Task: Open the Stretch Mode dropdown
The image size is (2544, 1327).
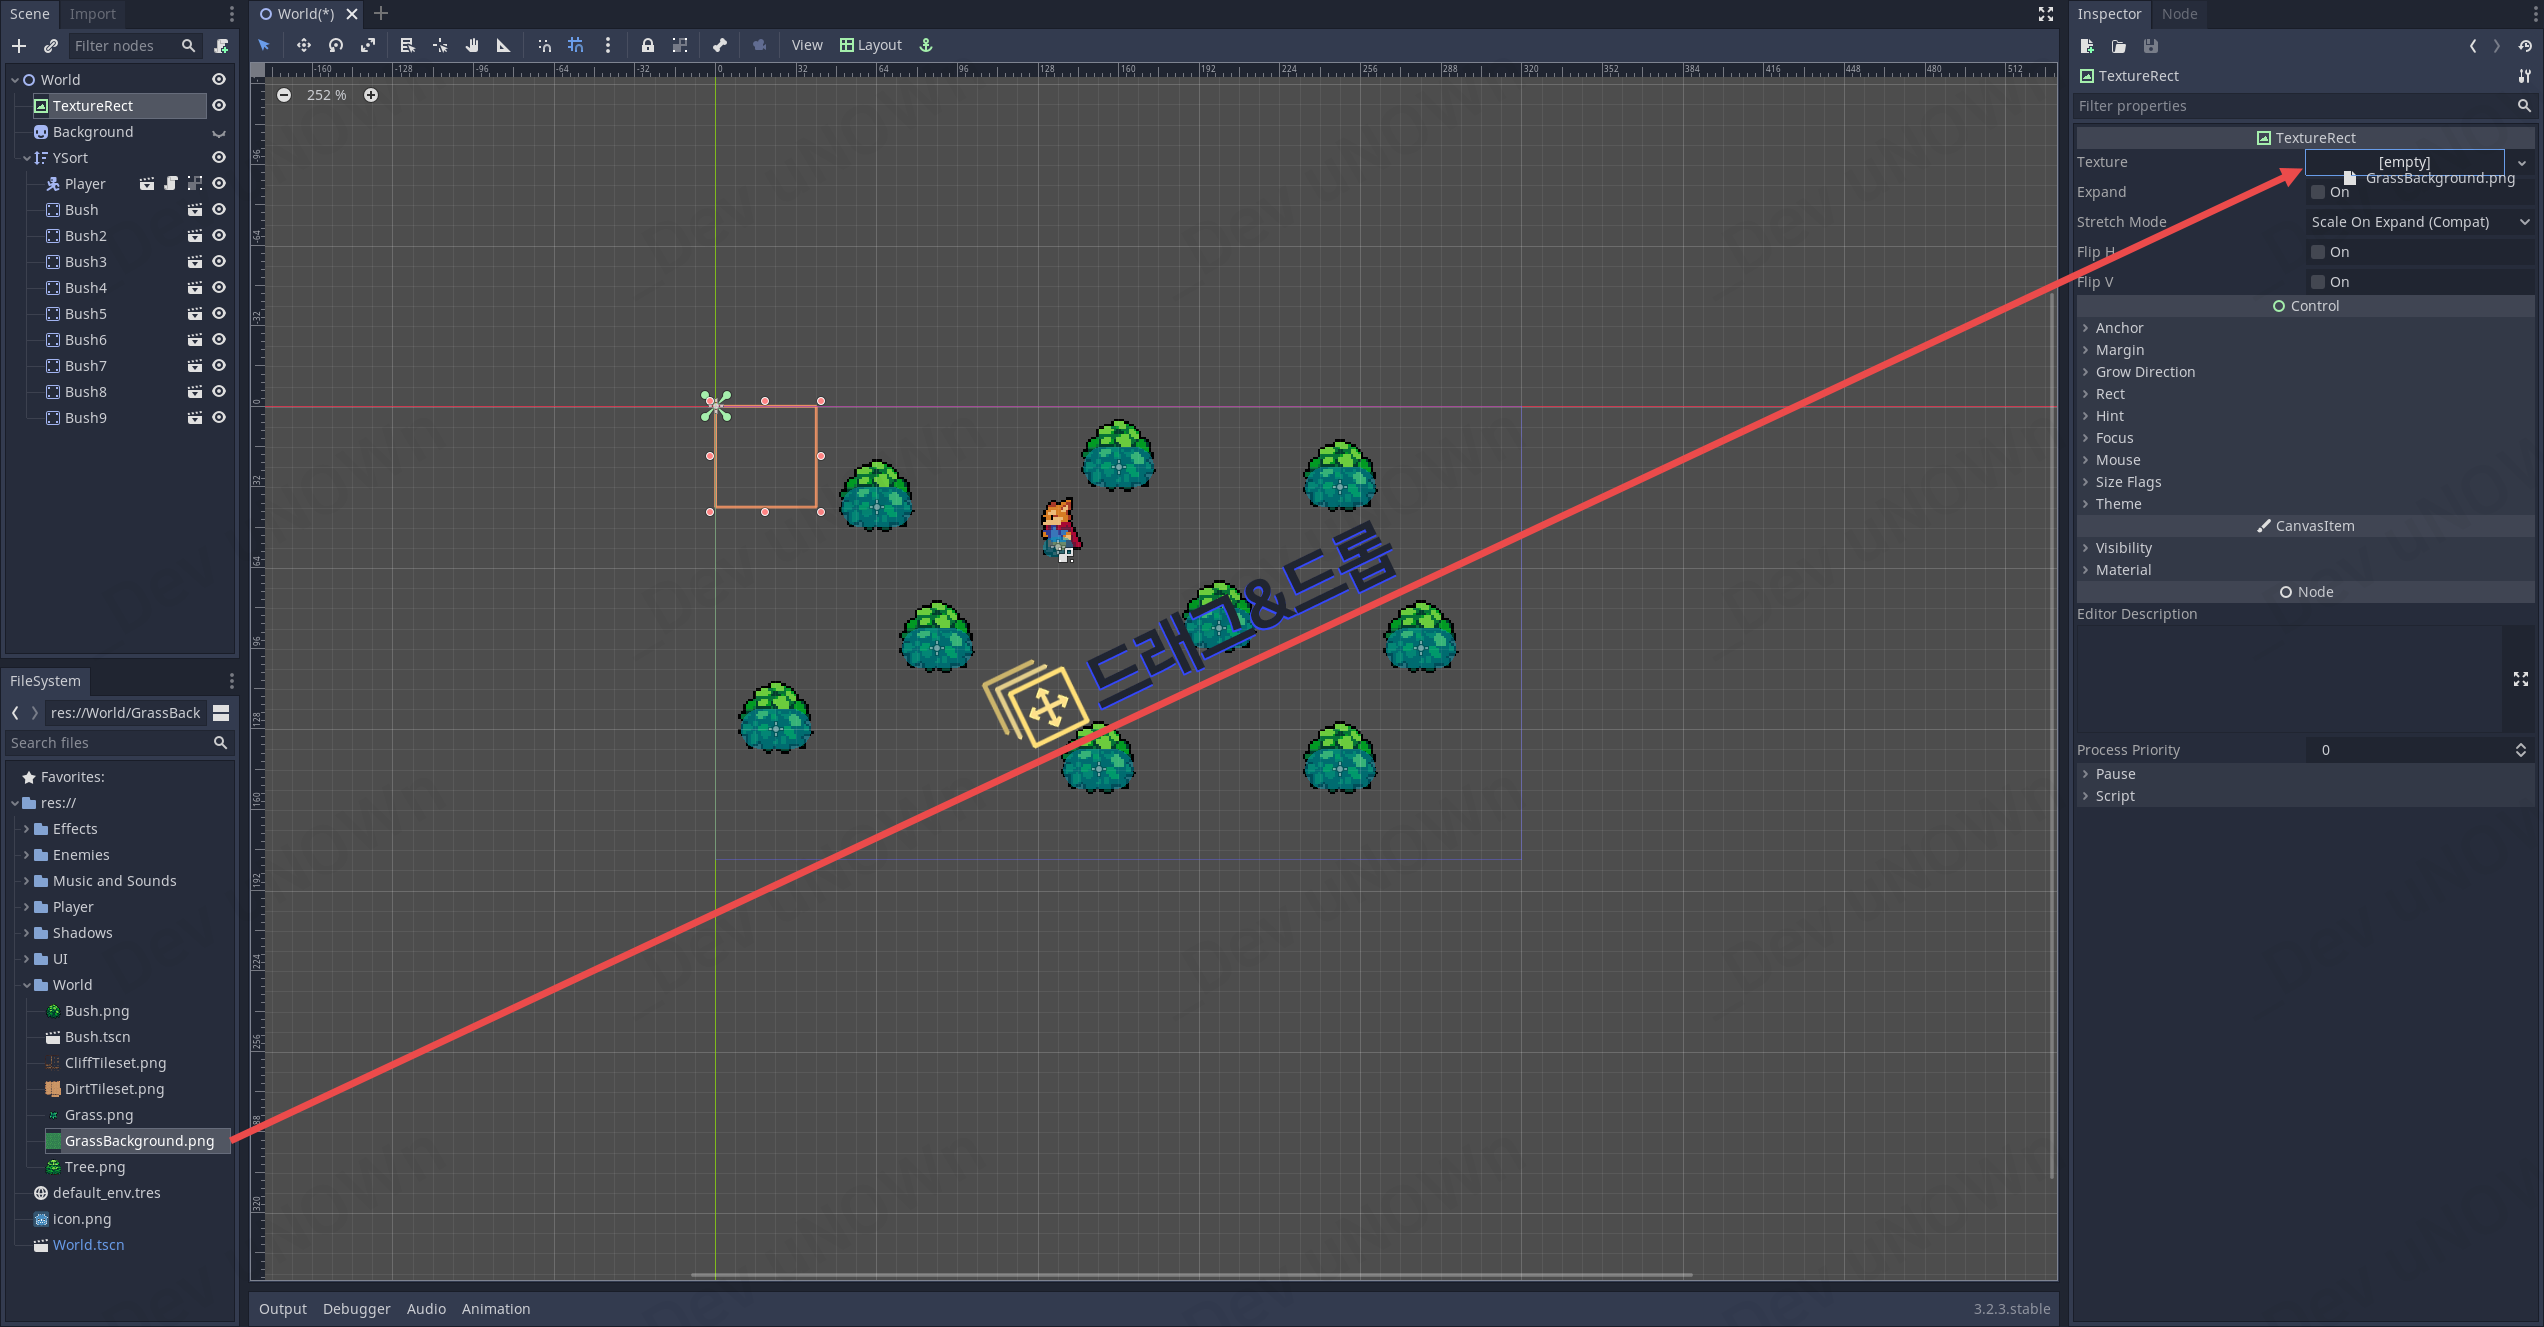Action: pos(2418,222)
